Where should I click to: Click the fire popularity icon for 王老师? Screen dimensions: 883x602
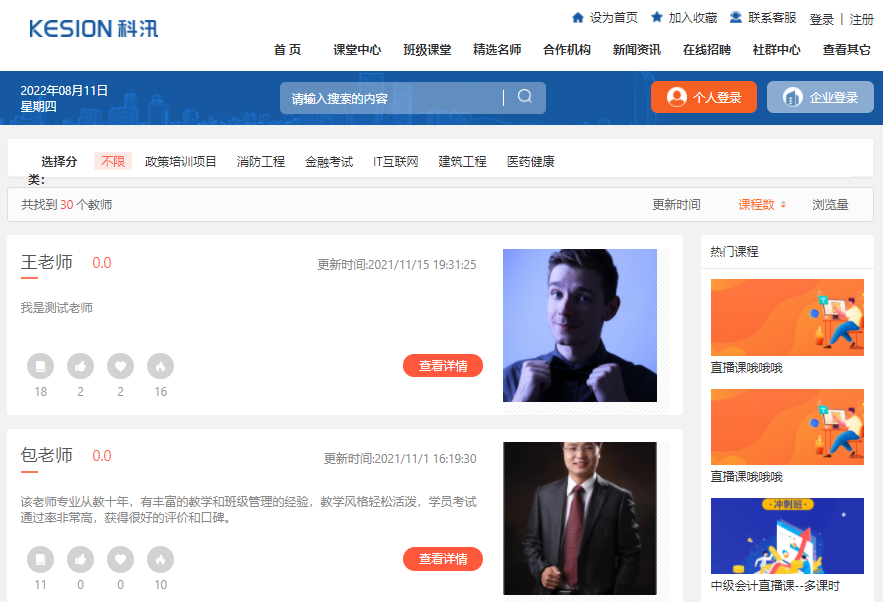[160, 366]
